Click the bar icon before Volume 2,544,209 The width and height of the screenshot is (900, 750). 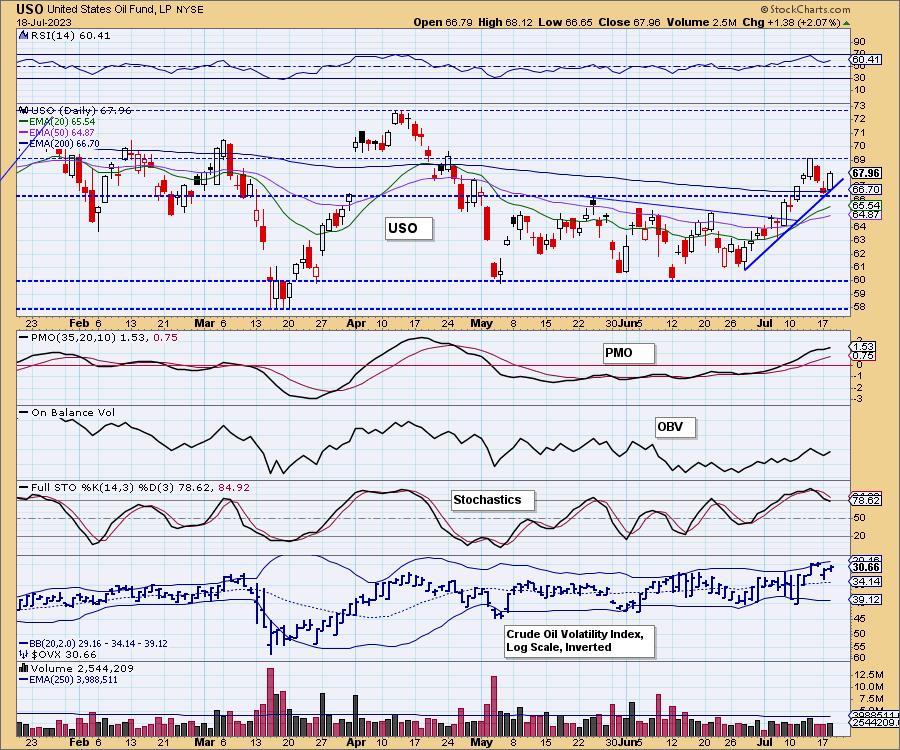tap(24, 668)
